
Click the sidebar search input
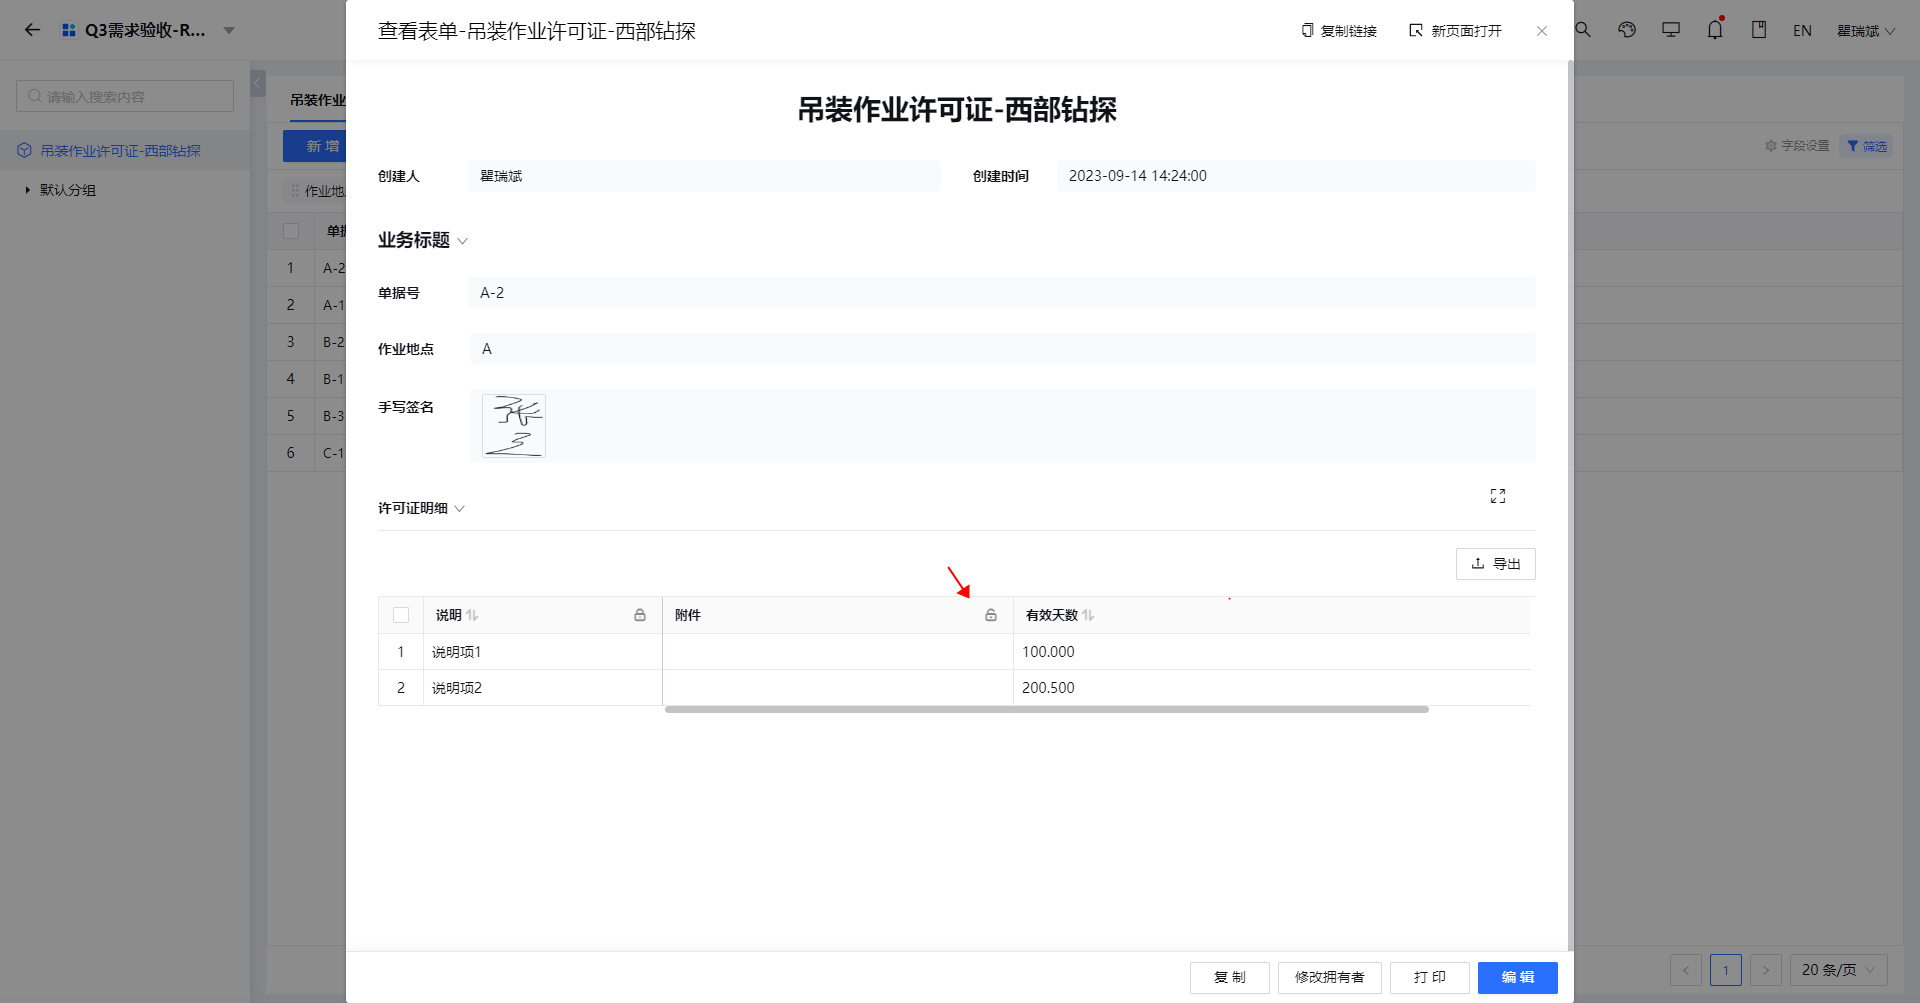coord(125,96)
